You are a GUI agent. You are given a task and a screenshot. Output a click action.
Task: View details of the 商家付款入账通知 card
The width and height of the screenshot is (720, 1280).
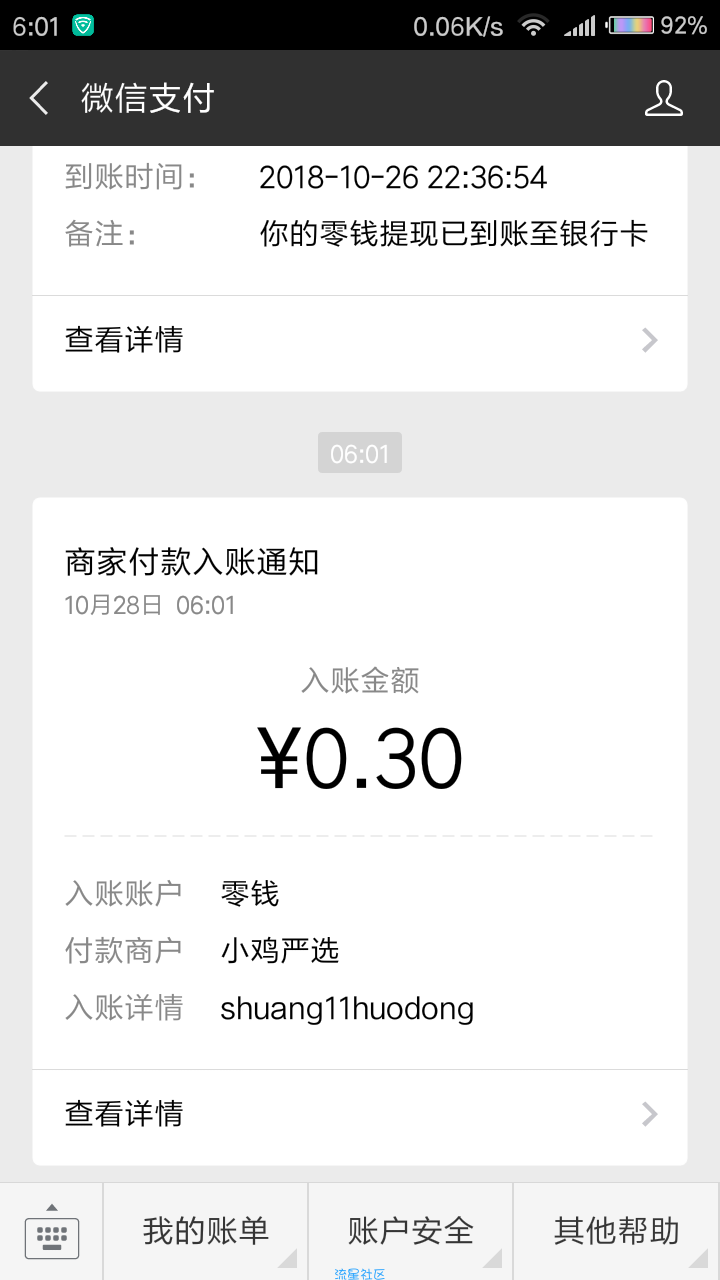(x=360, y=1114)
